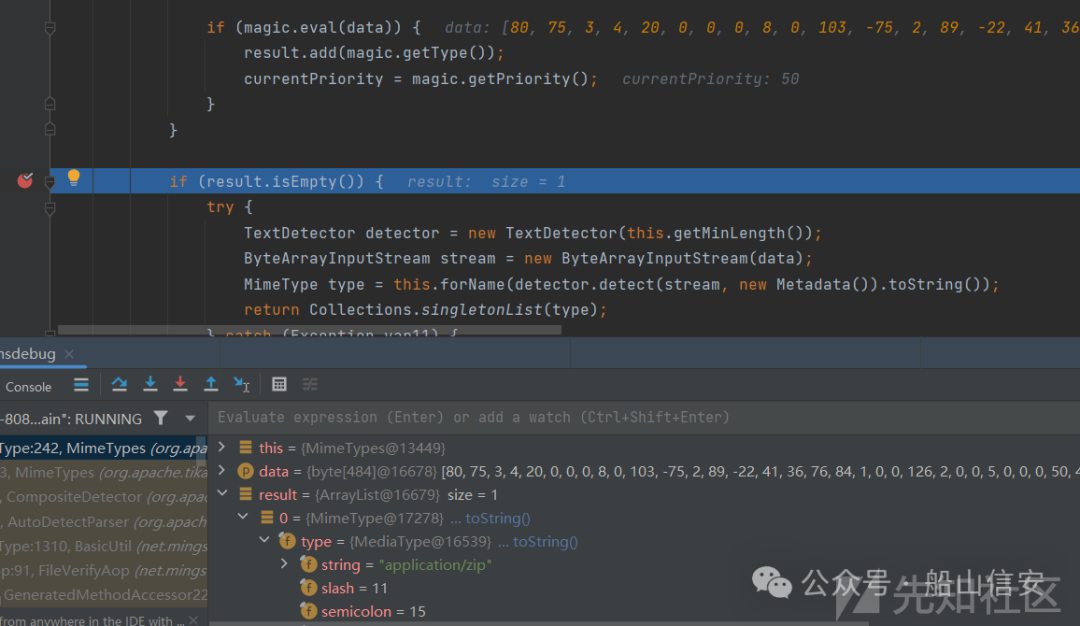Click the list icon beside 'result'
The width and height of the screenshot is (1080, 626).
coord(245,494)
